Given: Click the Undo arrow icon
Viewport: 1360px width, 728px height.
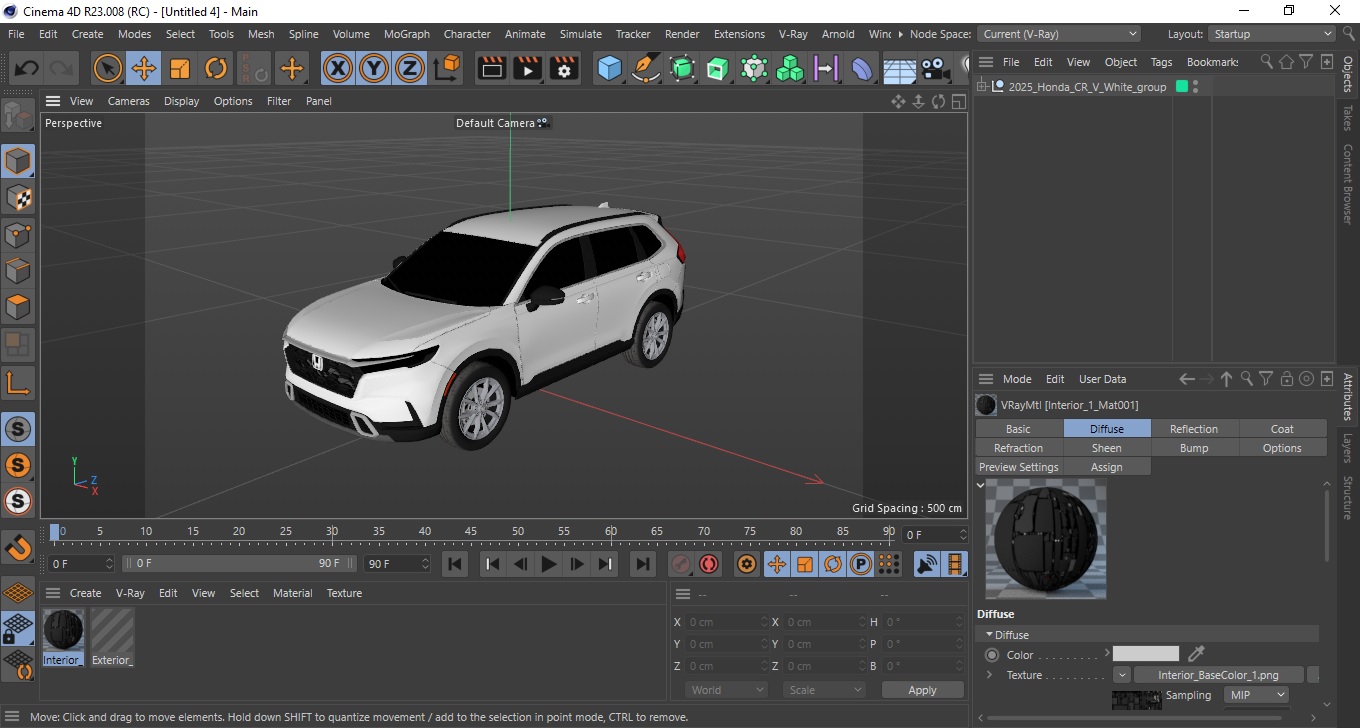Looking at the screenshot, I should (x=27, y=69).
